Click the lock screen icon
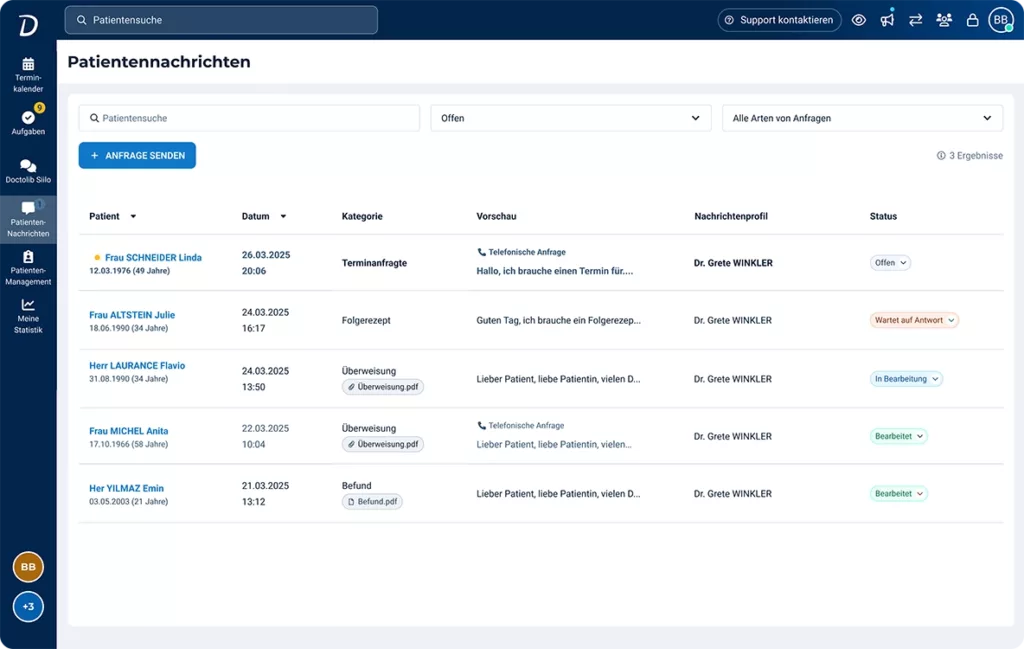Screen dimensions: 1024x649 coord(972,20)
